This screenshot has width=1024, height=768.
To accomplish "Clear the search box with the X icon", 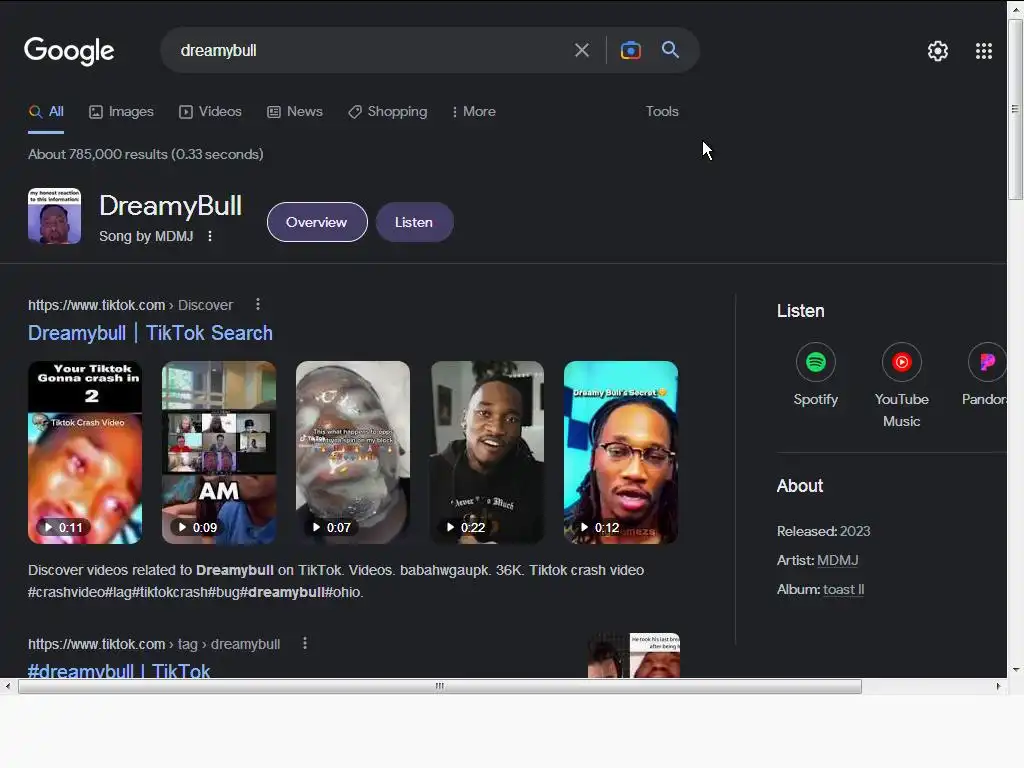I will pos(581,50).
